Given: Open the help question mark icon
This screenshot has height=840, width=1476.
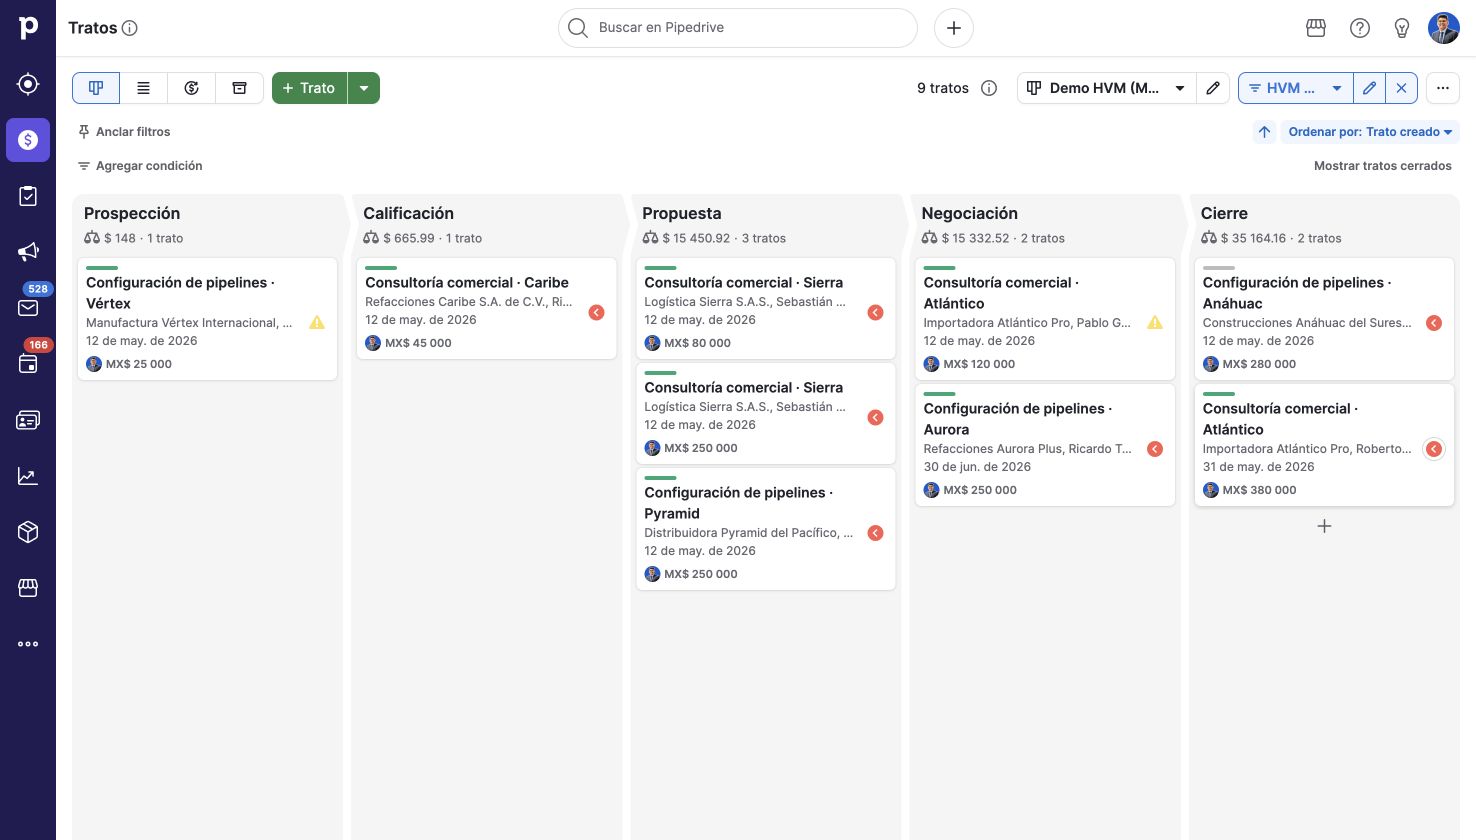Looking at the screenshot, I should point(1360,28).
